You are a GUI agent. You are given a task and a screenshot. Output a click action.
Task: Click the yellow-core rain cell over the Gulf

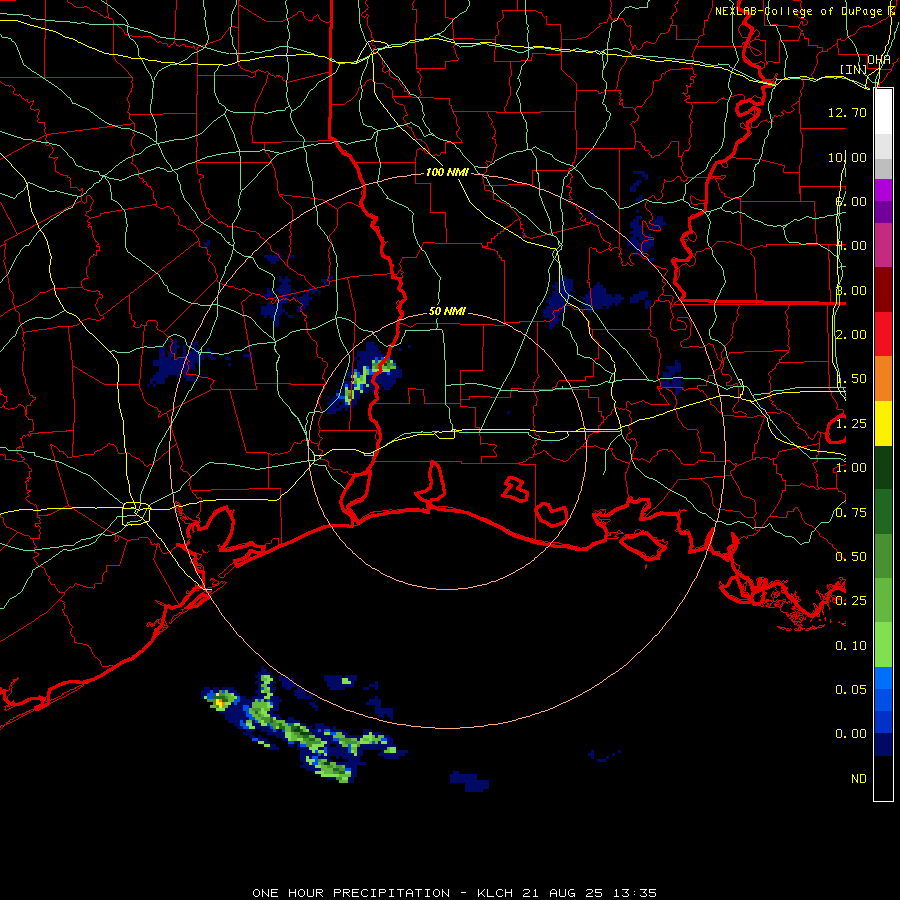click(x=219, y=701)
